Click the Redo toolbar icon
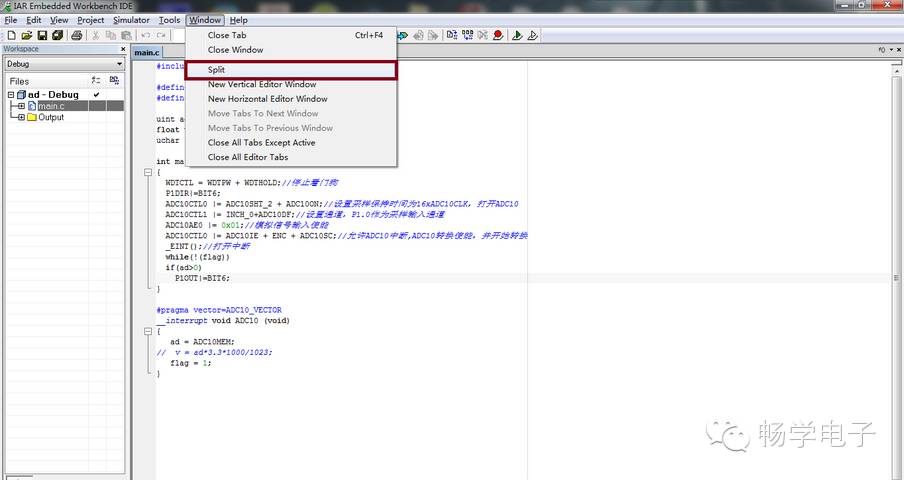The width and height of the screenshot is (904, 480). [161, 35]
